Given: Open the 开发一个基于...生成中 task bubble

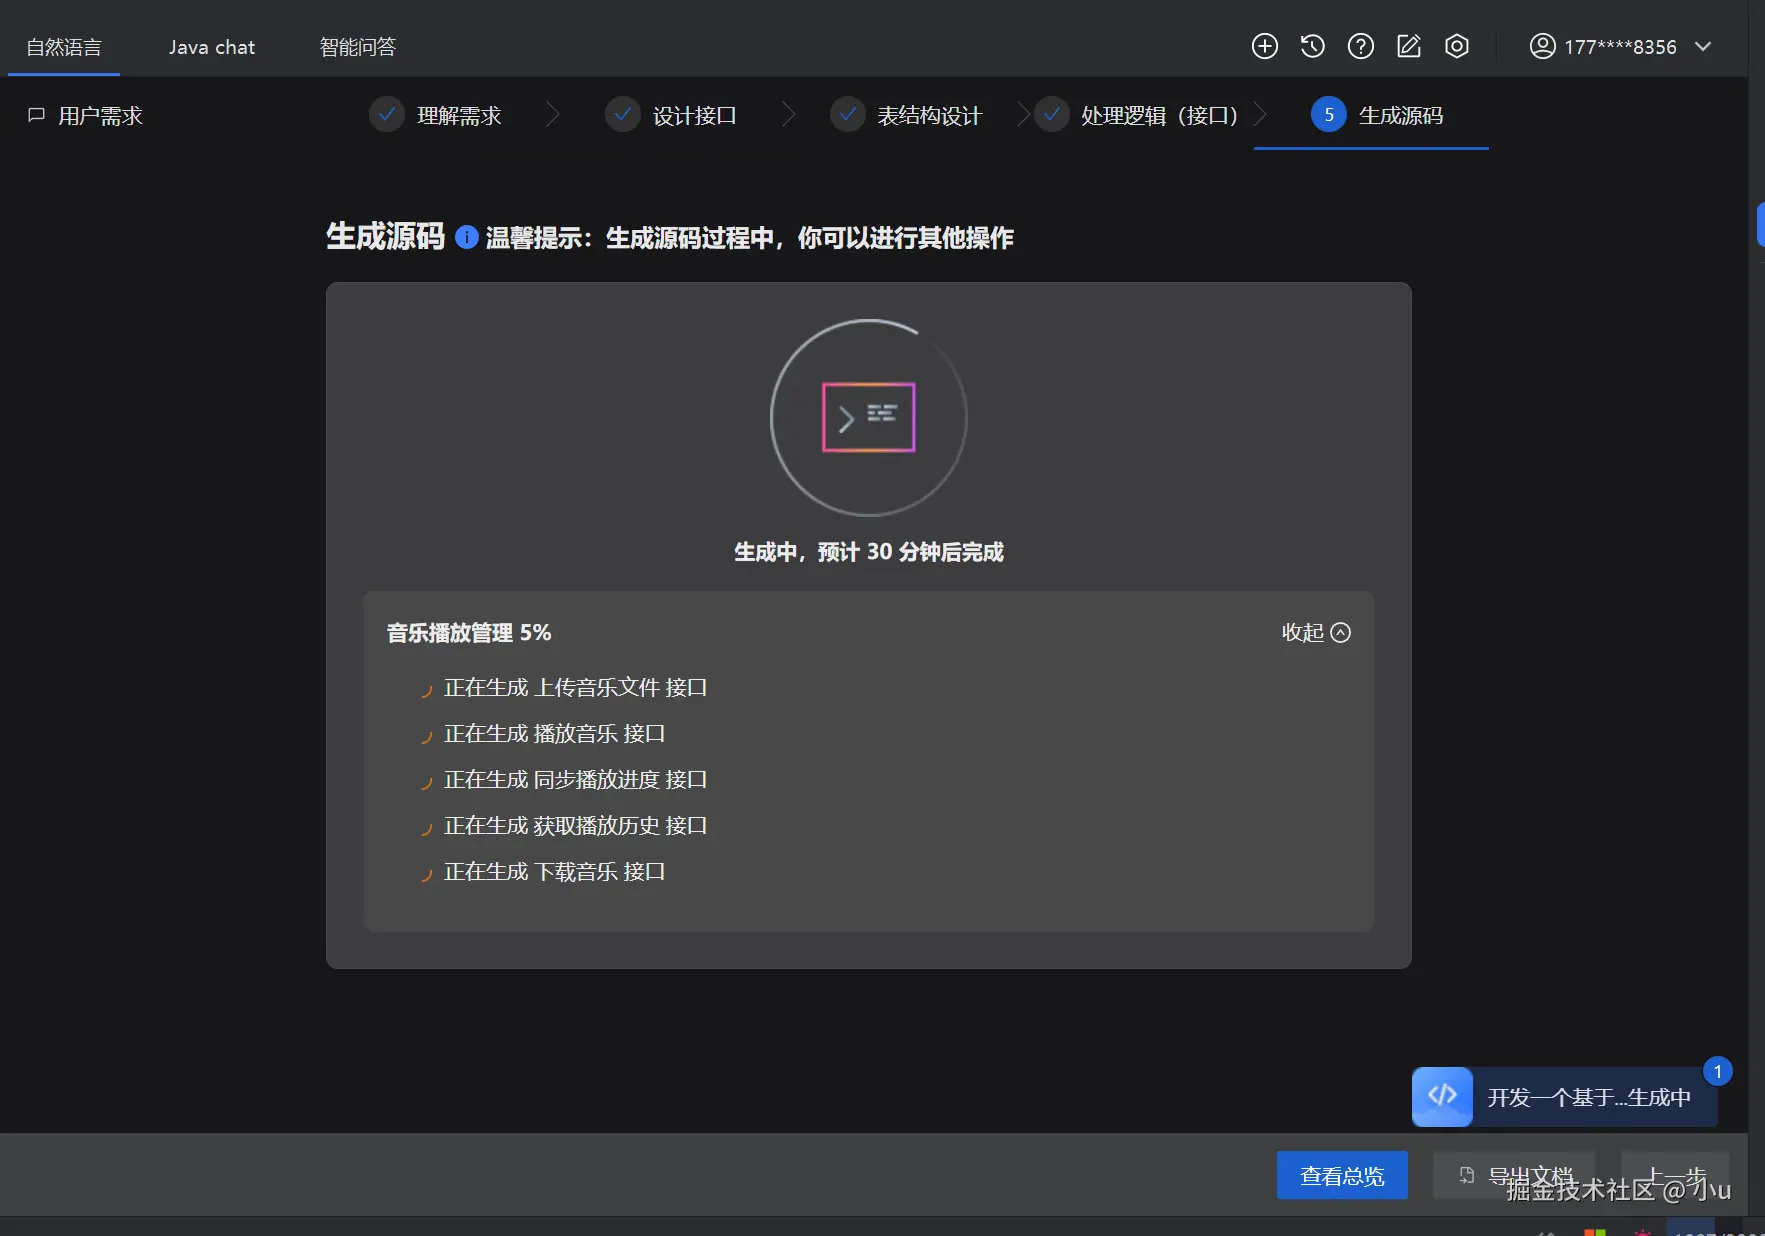Looking at the screenshot, I should coord(1564,1097).
